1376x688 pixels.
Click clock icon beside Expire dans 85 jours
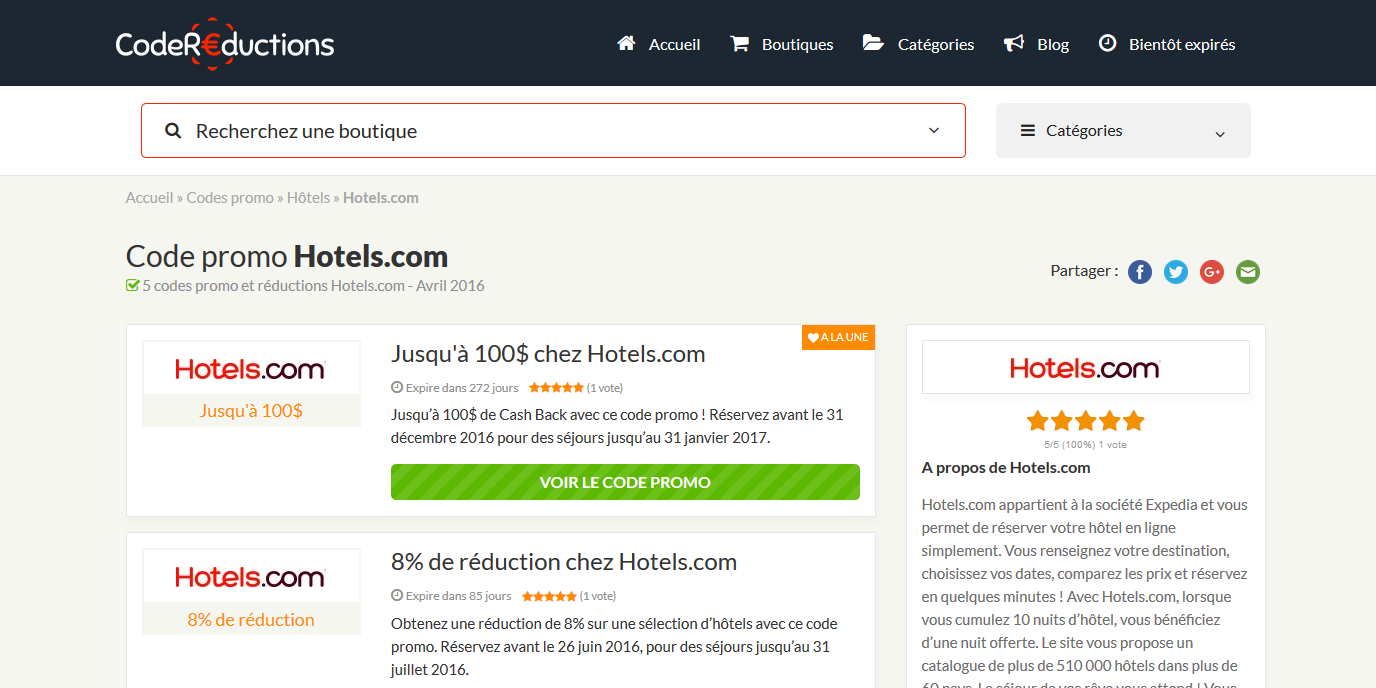click(397, 596)
